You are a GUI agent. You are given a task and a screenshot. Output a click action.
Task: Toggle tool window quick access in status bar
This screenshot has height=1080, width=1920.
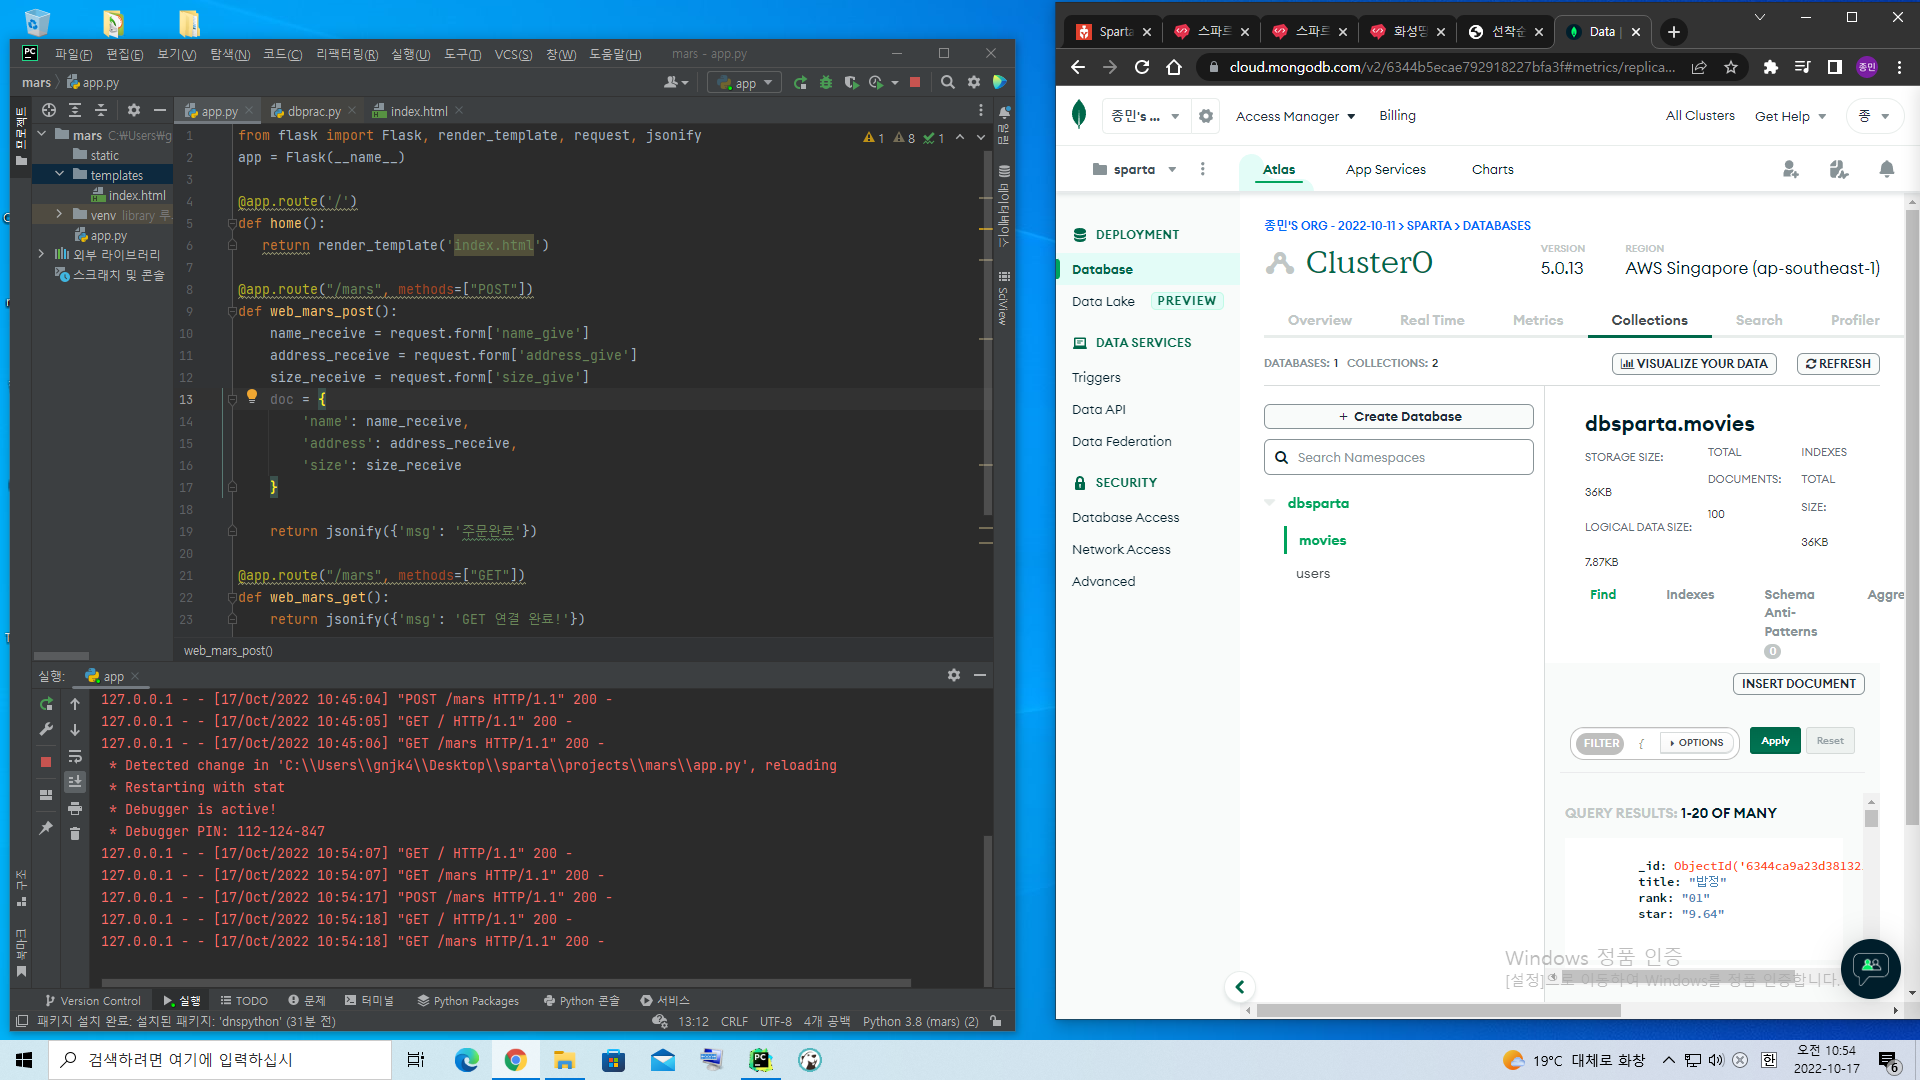22,1022
